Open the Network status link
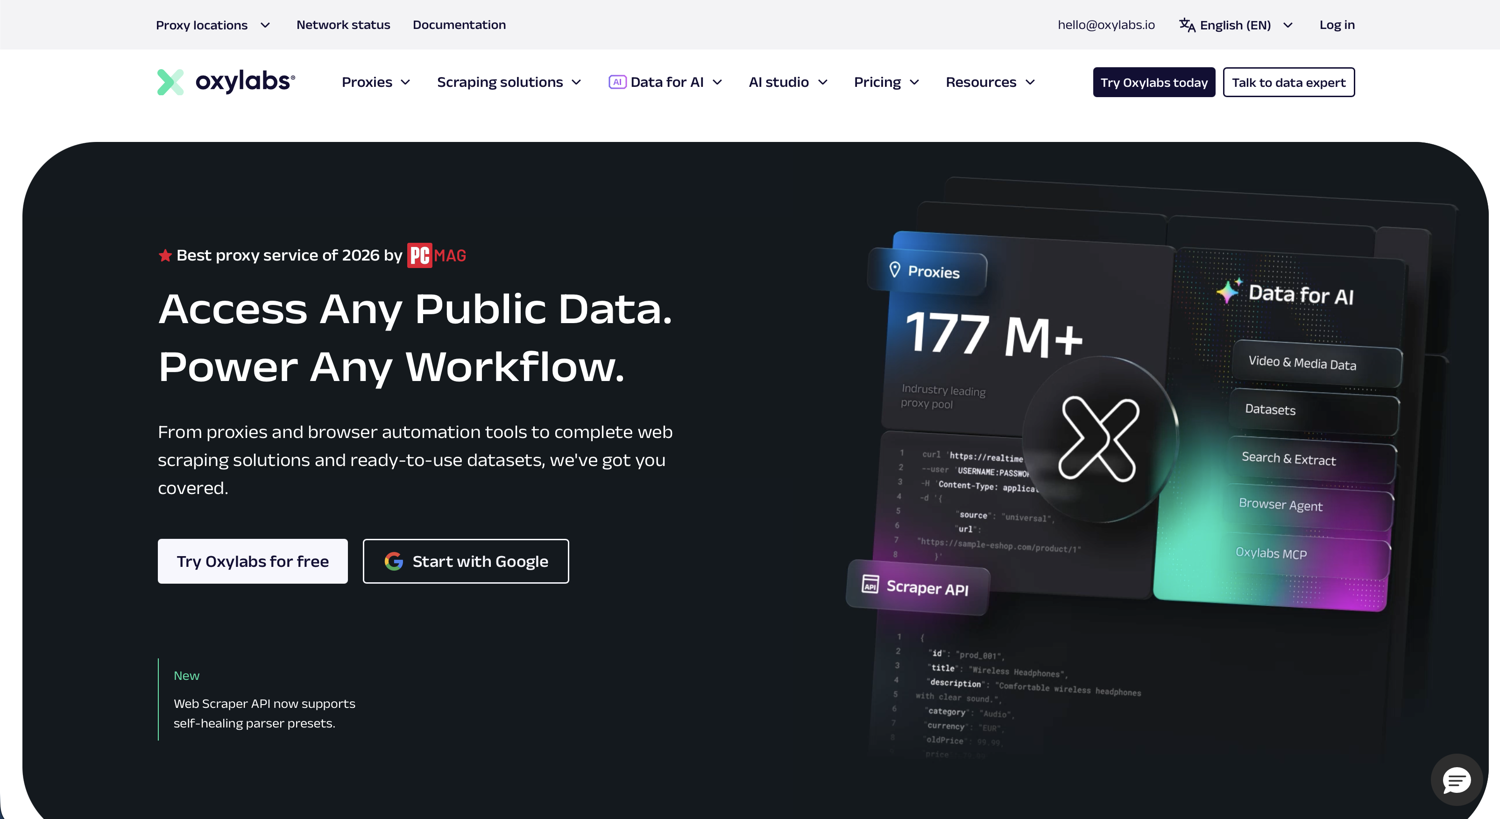Image resolution: width=1500 pixels, height=819 pixels. (343, 25)
